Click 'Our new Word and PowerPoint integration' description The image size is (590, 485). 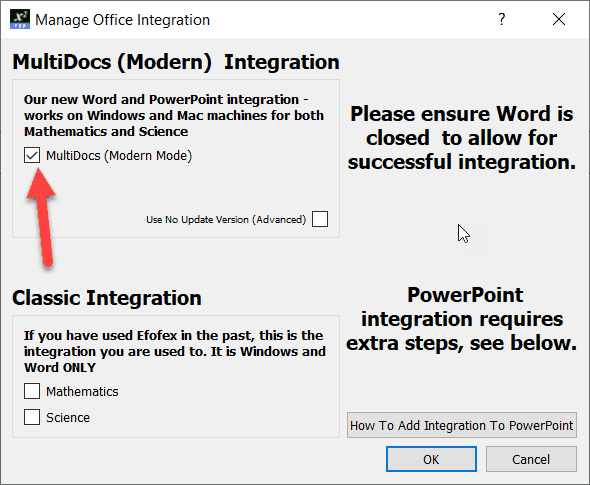[174, 116]
